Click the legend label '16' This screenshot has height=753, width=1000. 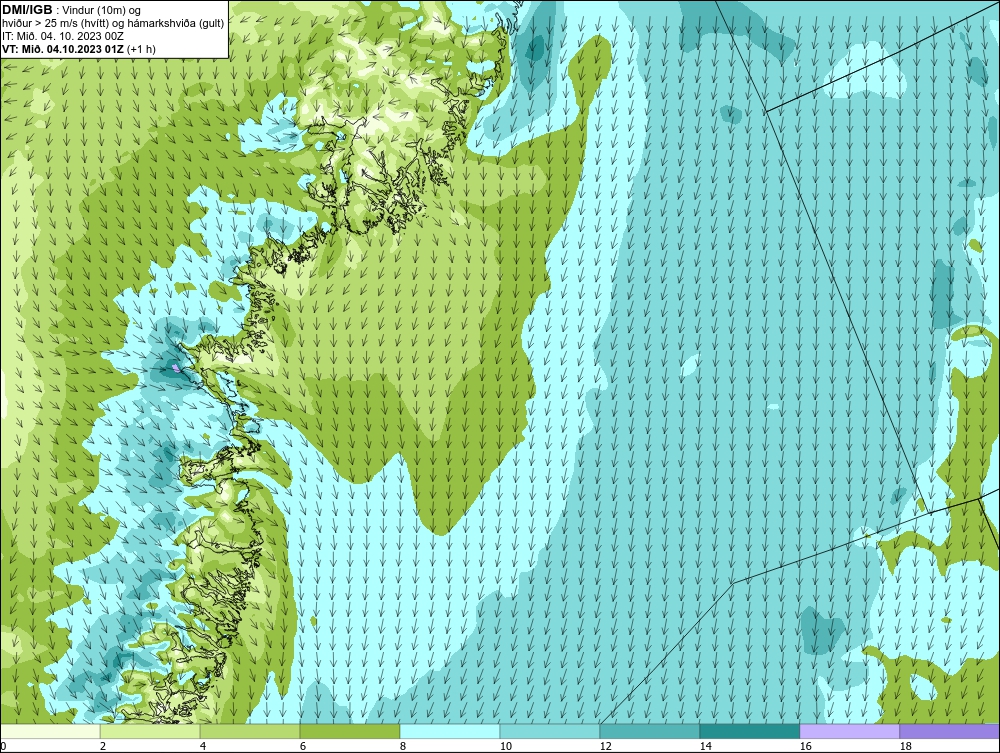805,746
